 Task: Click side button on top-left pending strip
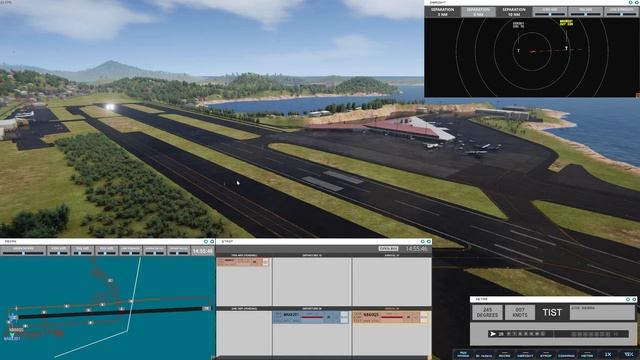tap(266, 262)
